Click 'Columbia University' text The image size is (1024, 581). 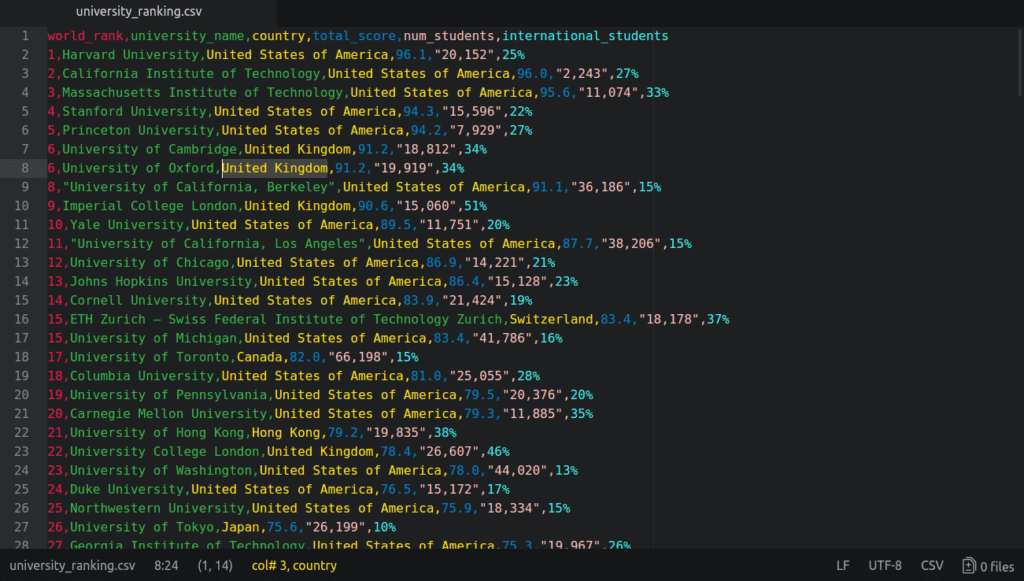[142, 377]
